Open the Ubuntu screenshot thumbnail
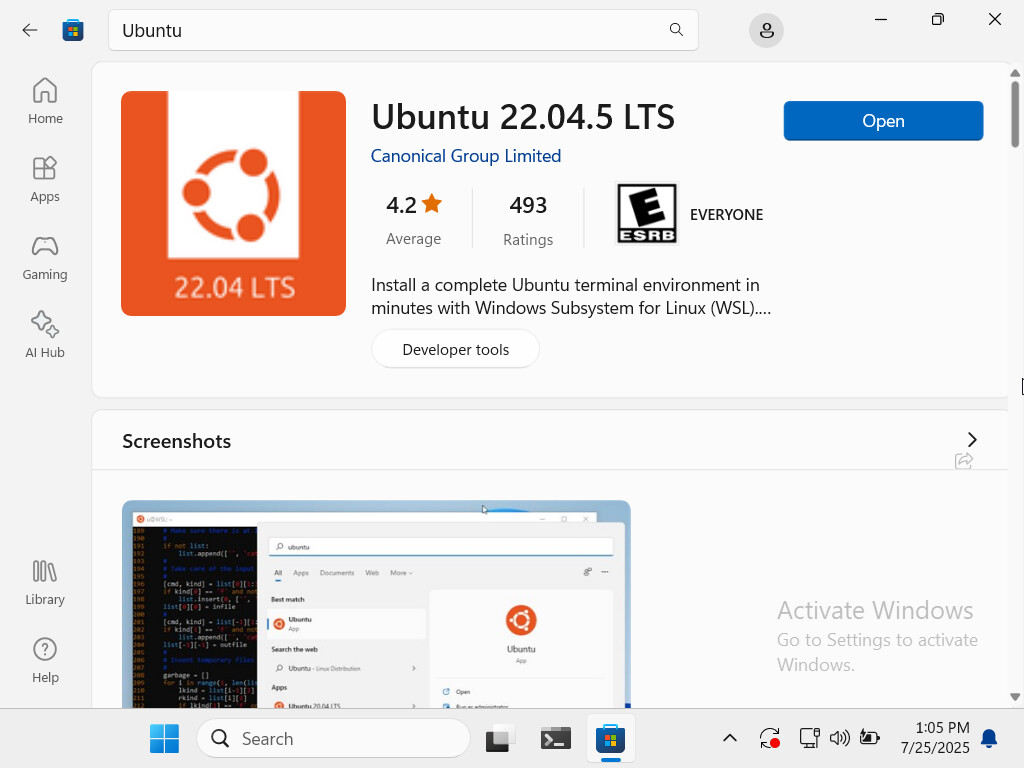 coord(376,604)
